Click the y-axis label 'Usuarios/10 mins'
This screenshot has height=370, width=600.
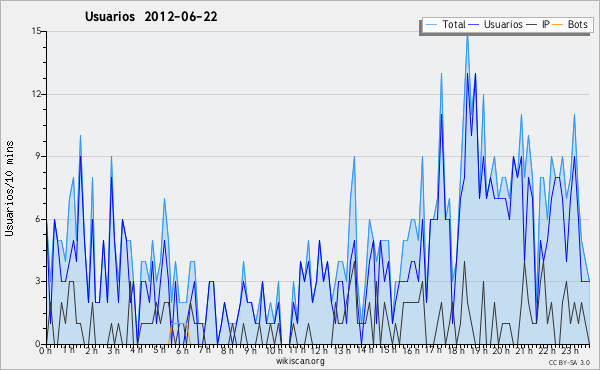(x=9, y=188)
